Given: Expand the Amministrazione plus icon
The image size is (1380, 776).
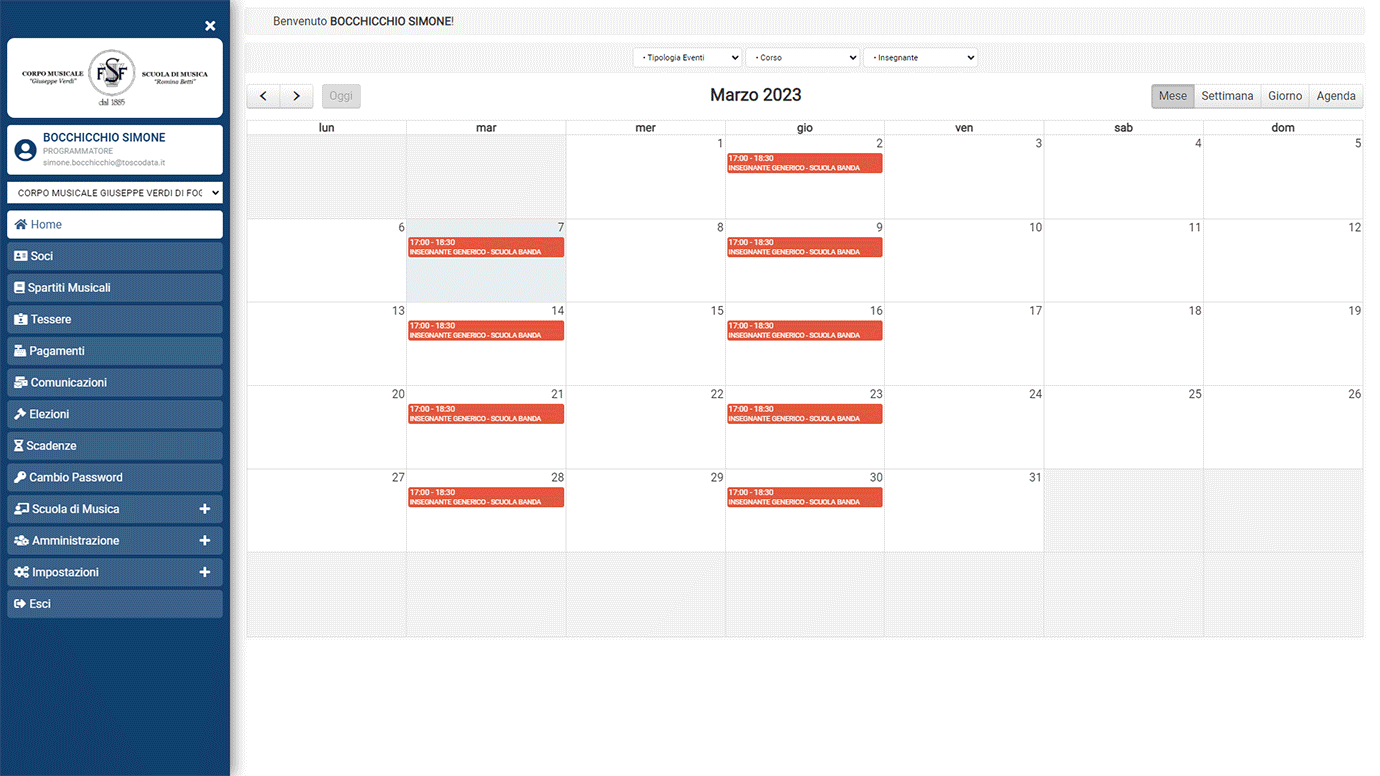Looking at the screenshot, I should click(x=204, y=541).
